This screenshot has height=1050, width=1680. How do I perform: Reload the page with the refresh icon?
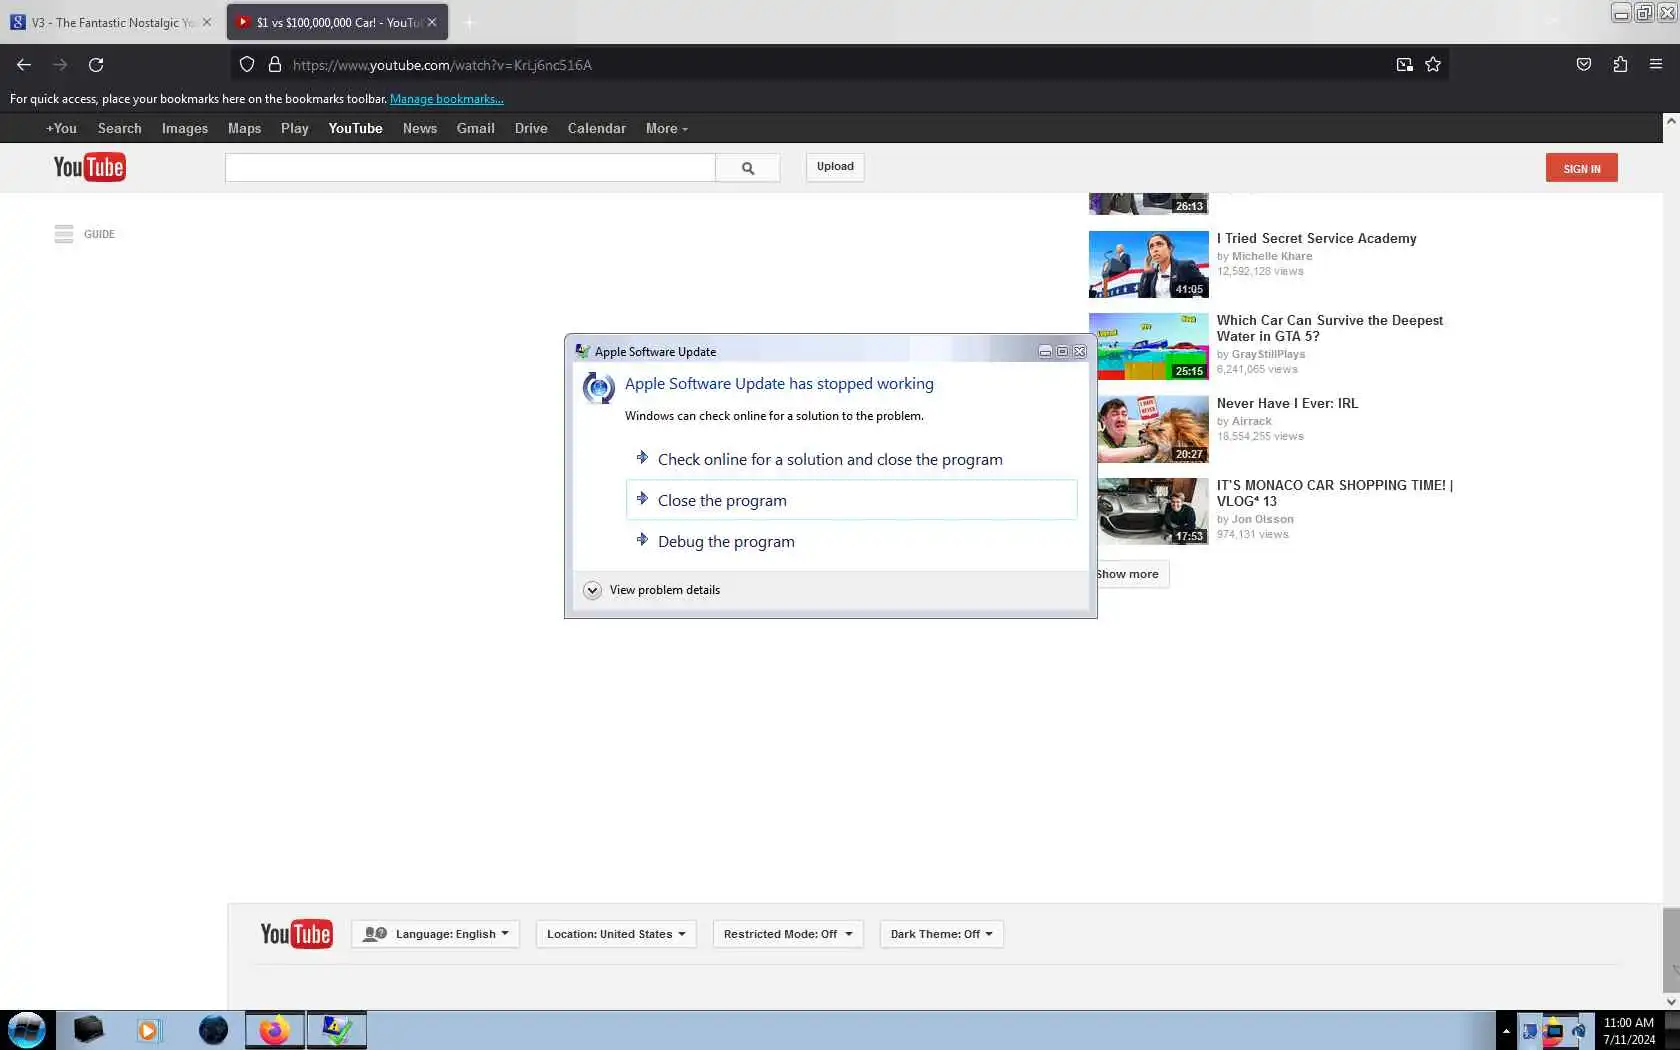[x=96, y=65]
